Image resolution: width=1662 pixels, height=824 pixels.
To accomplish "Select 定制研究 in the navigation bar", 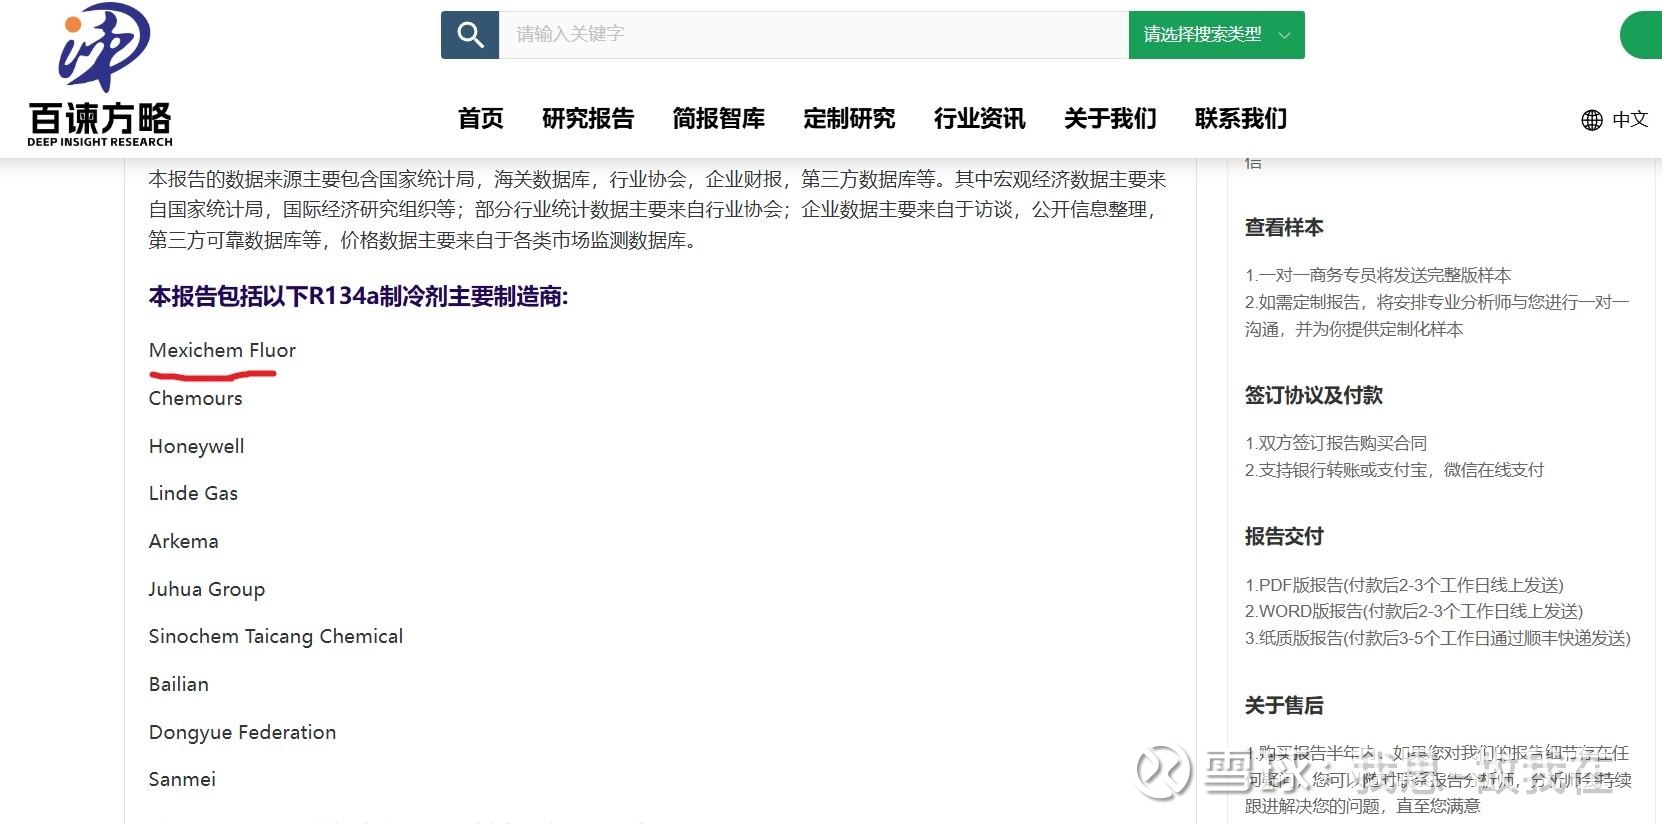I will pos(849,119).
